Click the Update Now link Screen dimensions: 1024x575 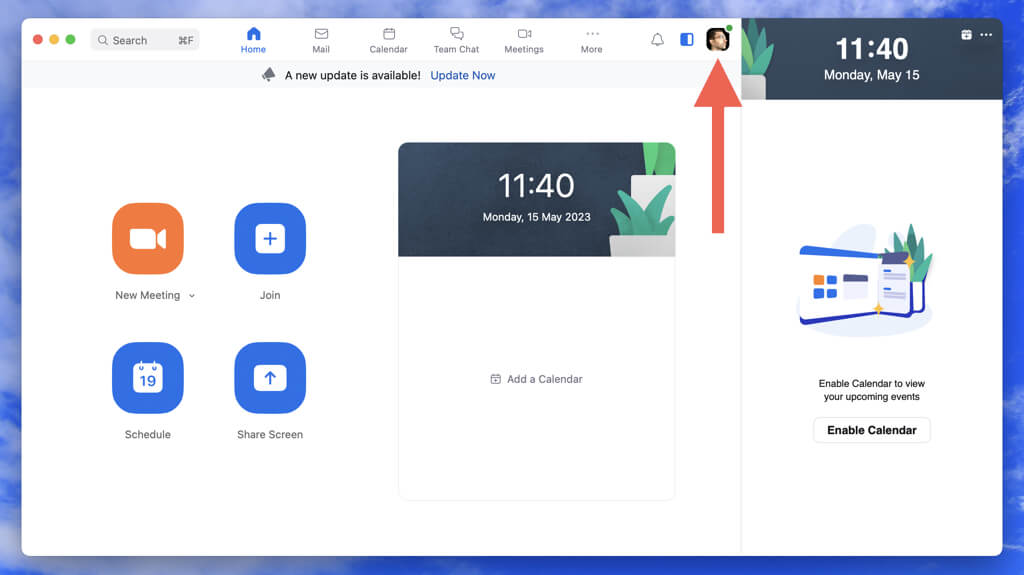click(462, 75)
